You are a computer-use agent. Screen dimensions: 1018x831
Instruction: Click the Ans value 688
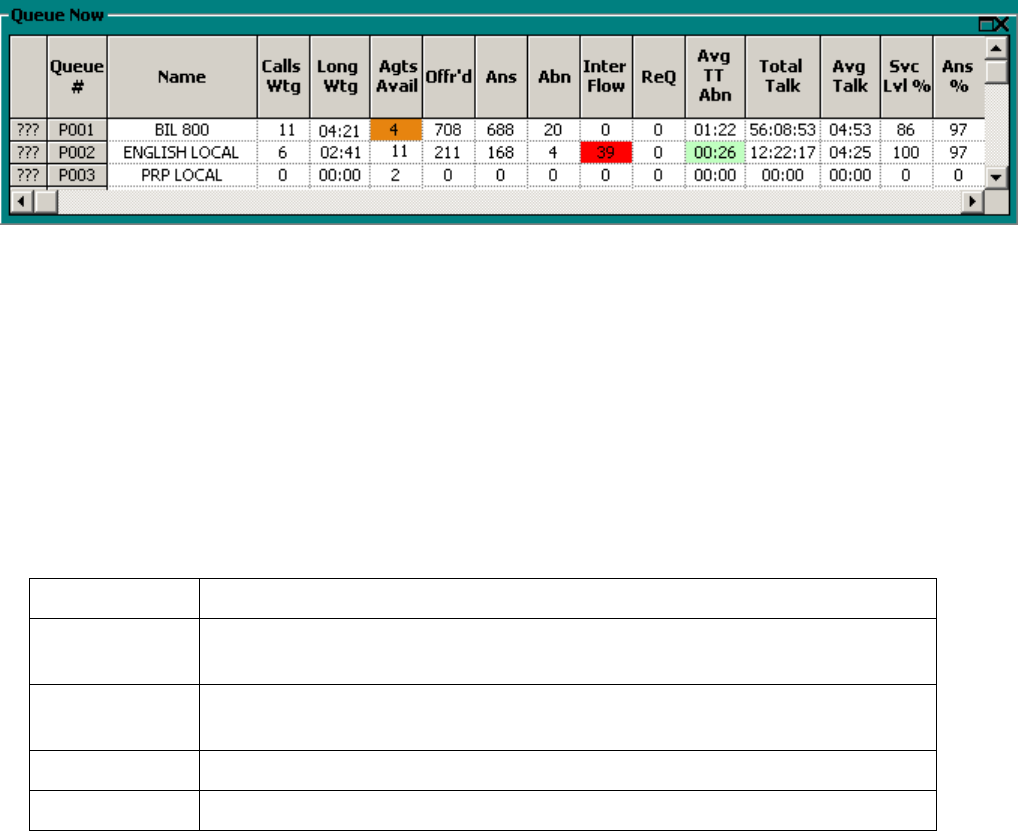[501, 130]
